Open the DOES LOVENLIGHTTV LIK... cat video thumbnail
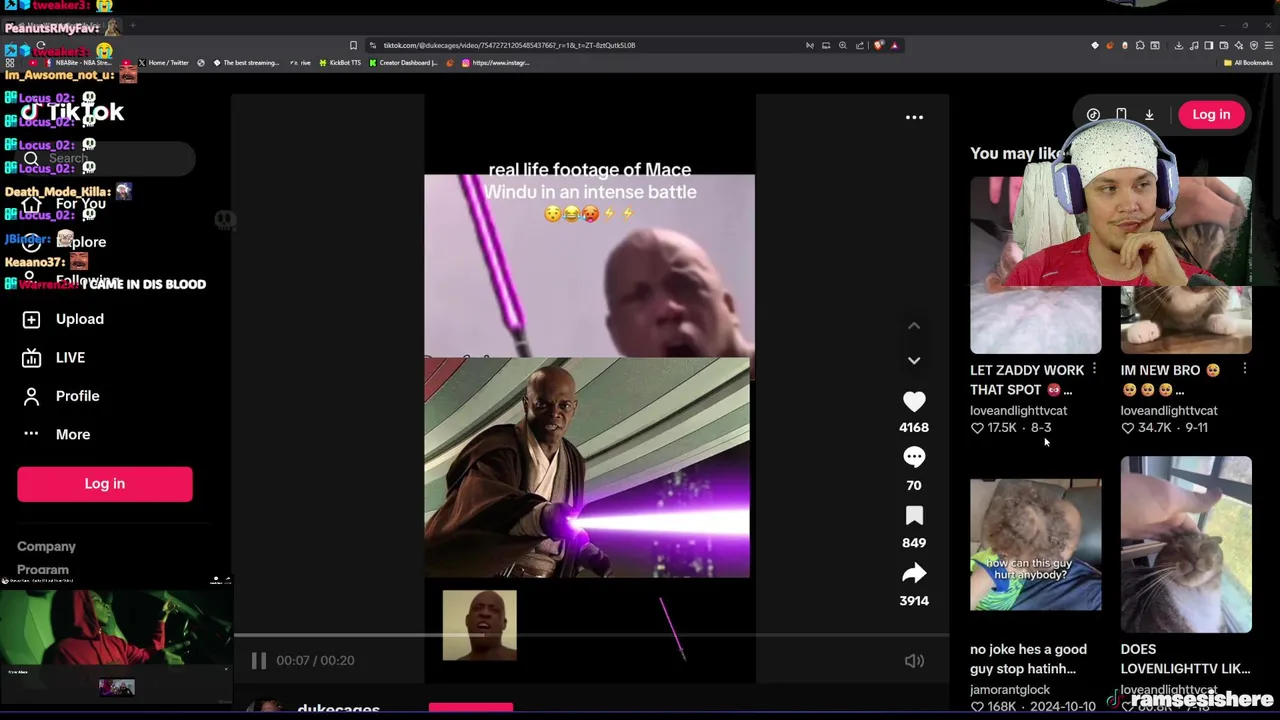Image resolution: width=1280 pixels, height=720 pixels. pyautogui.click(x=1186, y=545)
